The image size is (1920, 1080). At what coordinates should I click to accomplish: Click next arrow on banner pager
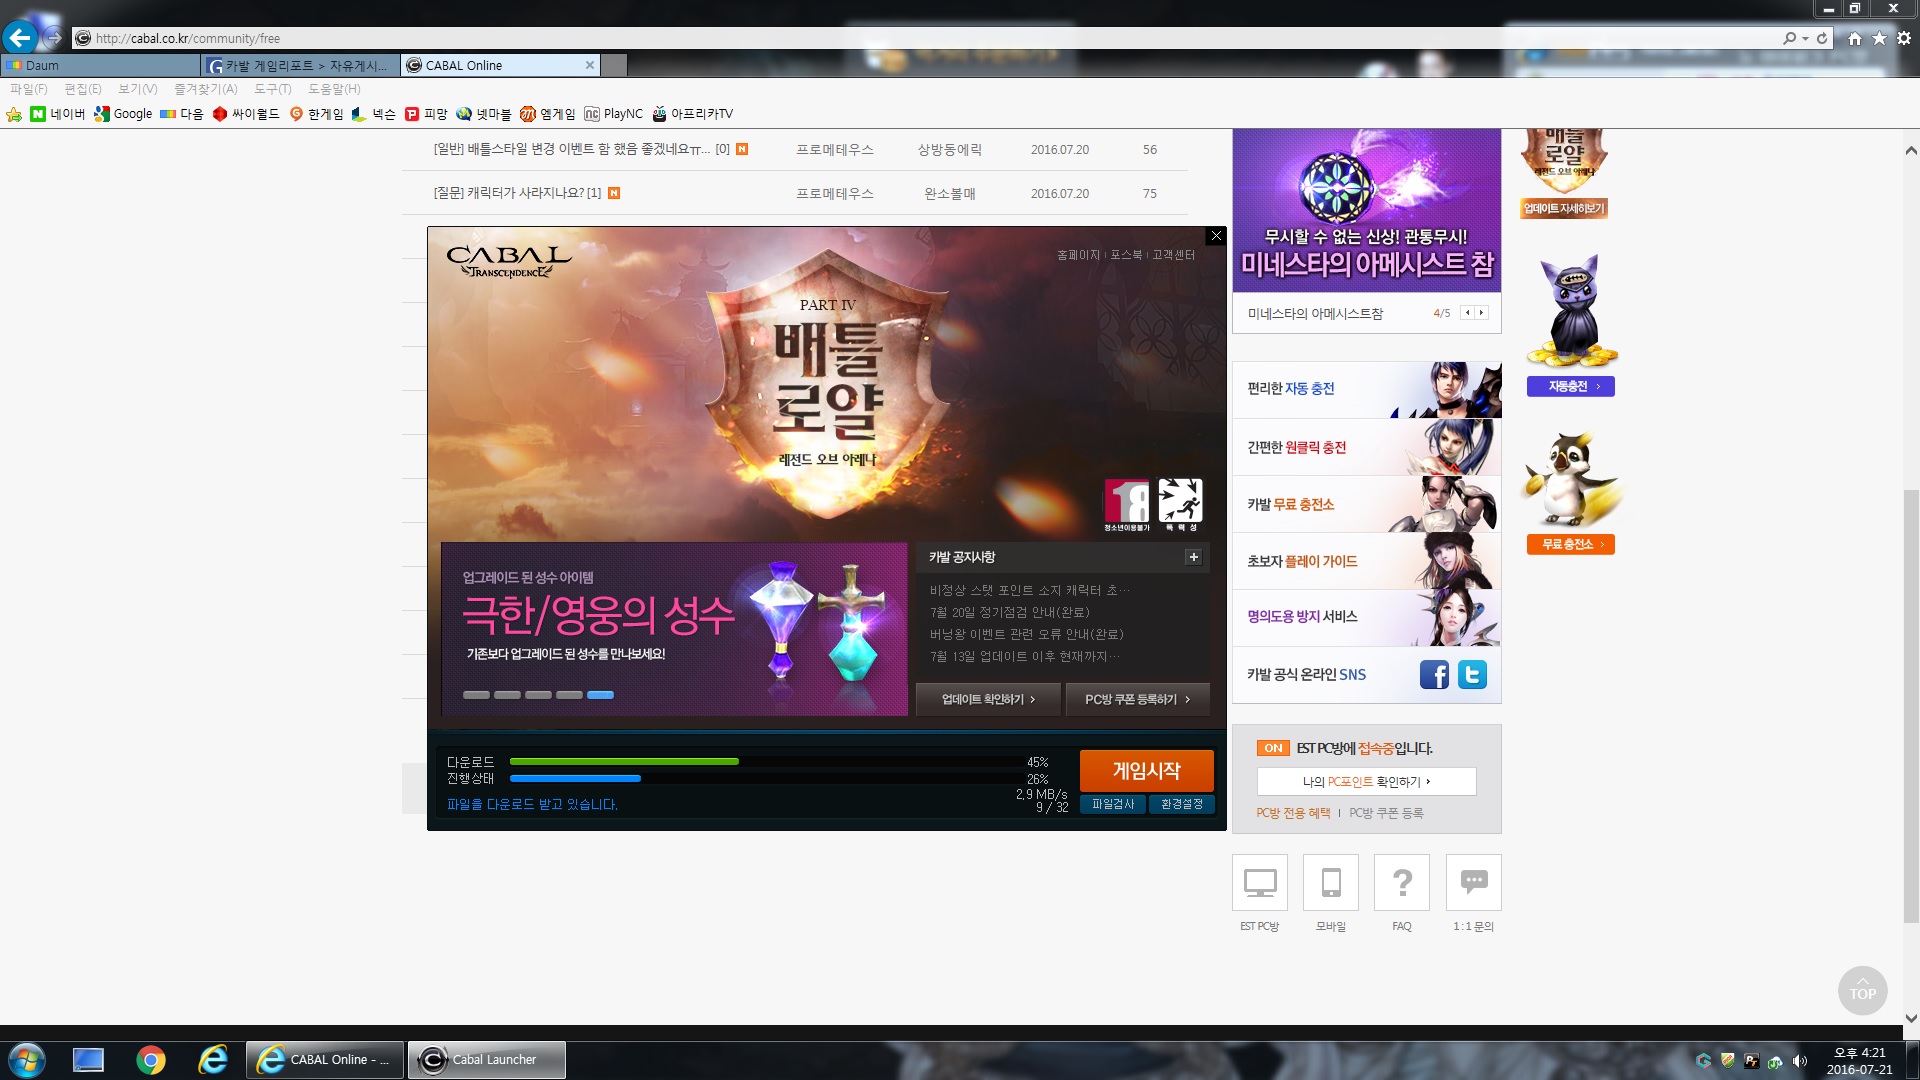click(x=1481, y=313)
